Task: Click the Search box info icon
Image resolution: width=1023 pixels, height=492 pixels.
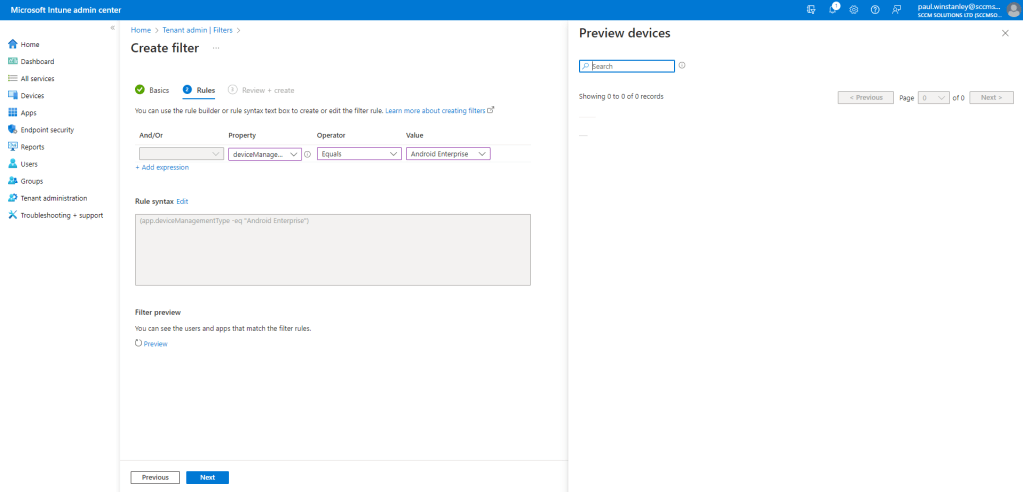Action: pyautogui.click(x=682, y=66)
